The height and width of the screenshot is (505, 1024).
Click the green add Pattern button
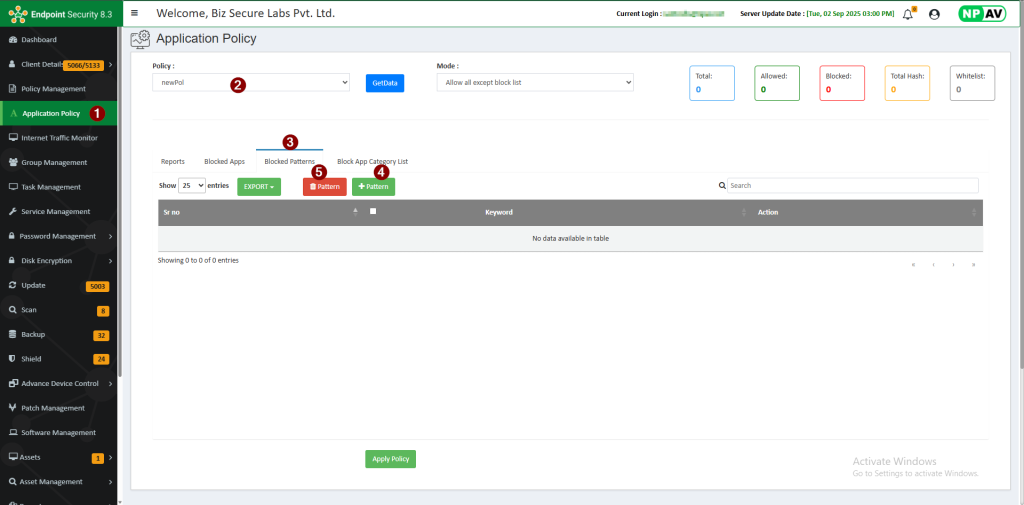(373, 186)
